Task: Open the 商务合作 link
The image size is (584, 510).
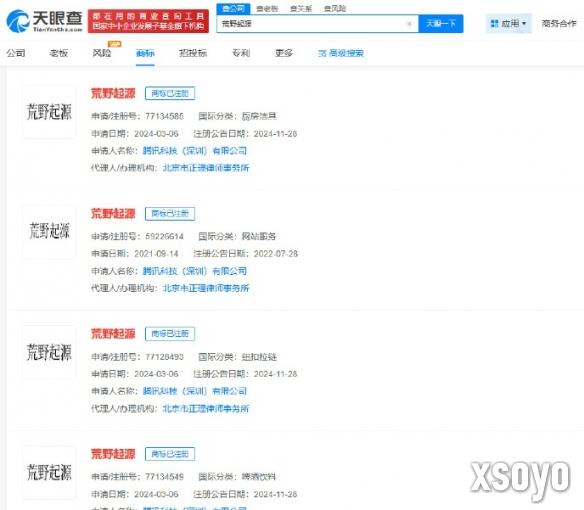Action: pos(559,23)
